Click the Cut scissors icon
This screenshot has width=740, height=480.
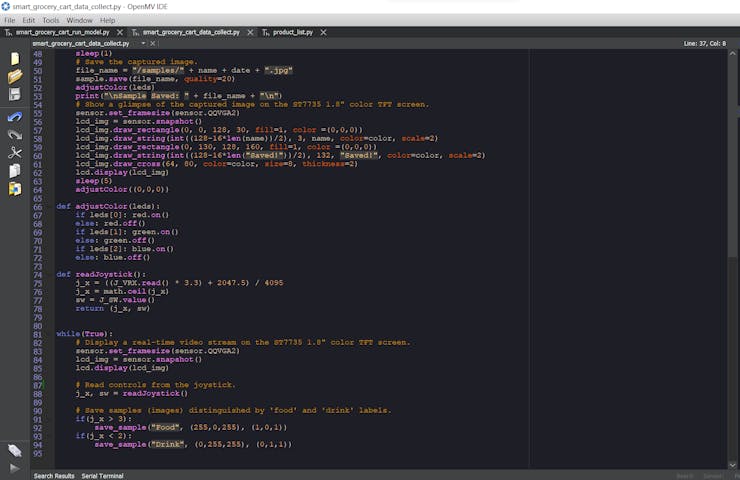[14, 153]
